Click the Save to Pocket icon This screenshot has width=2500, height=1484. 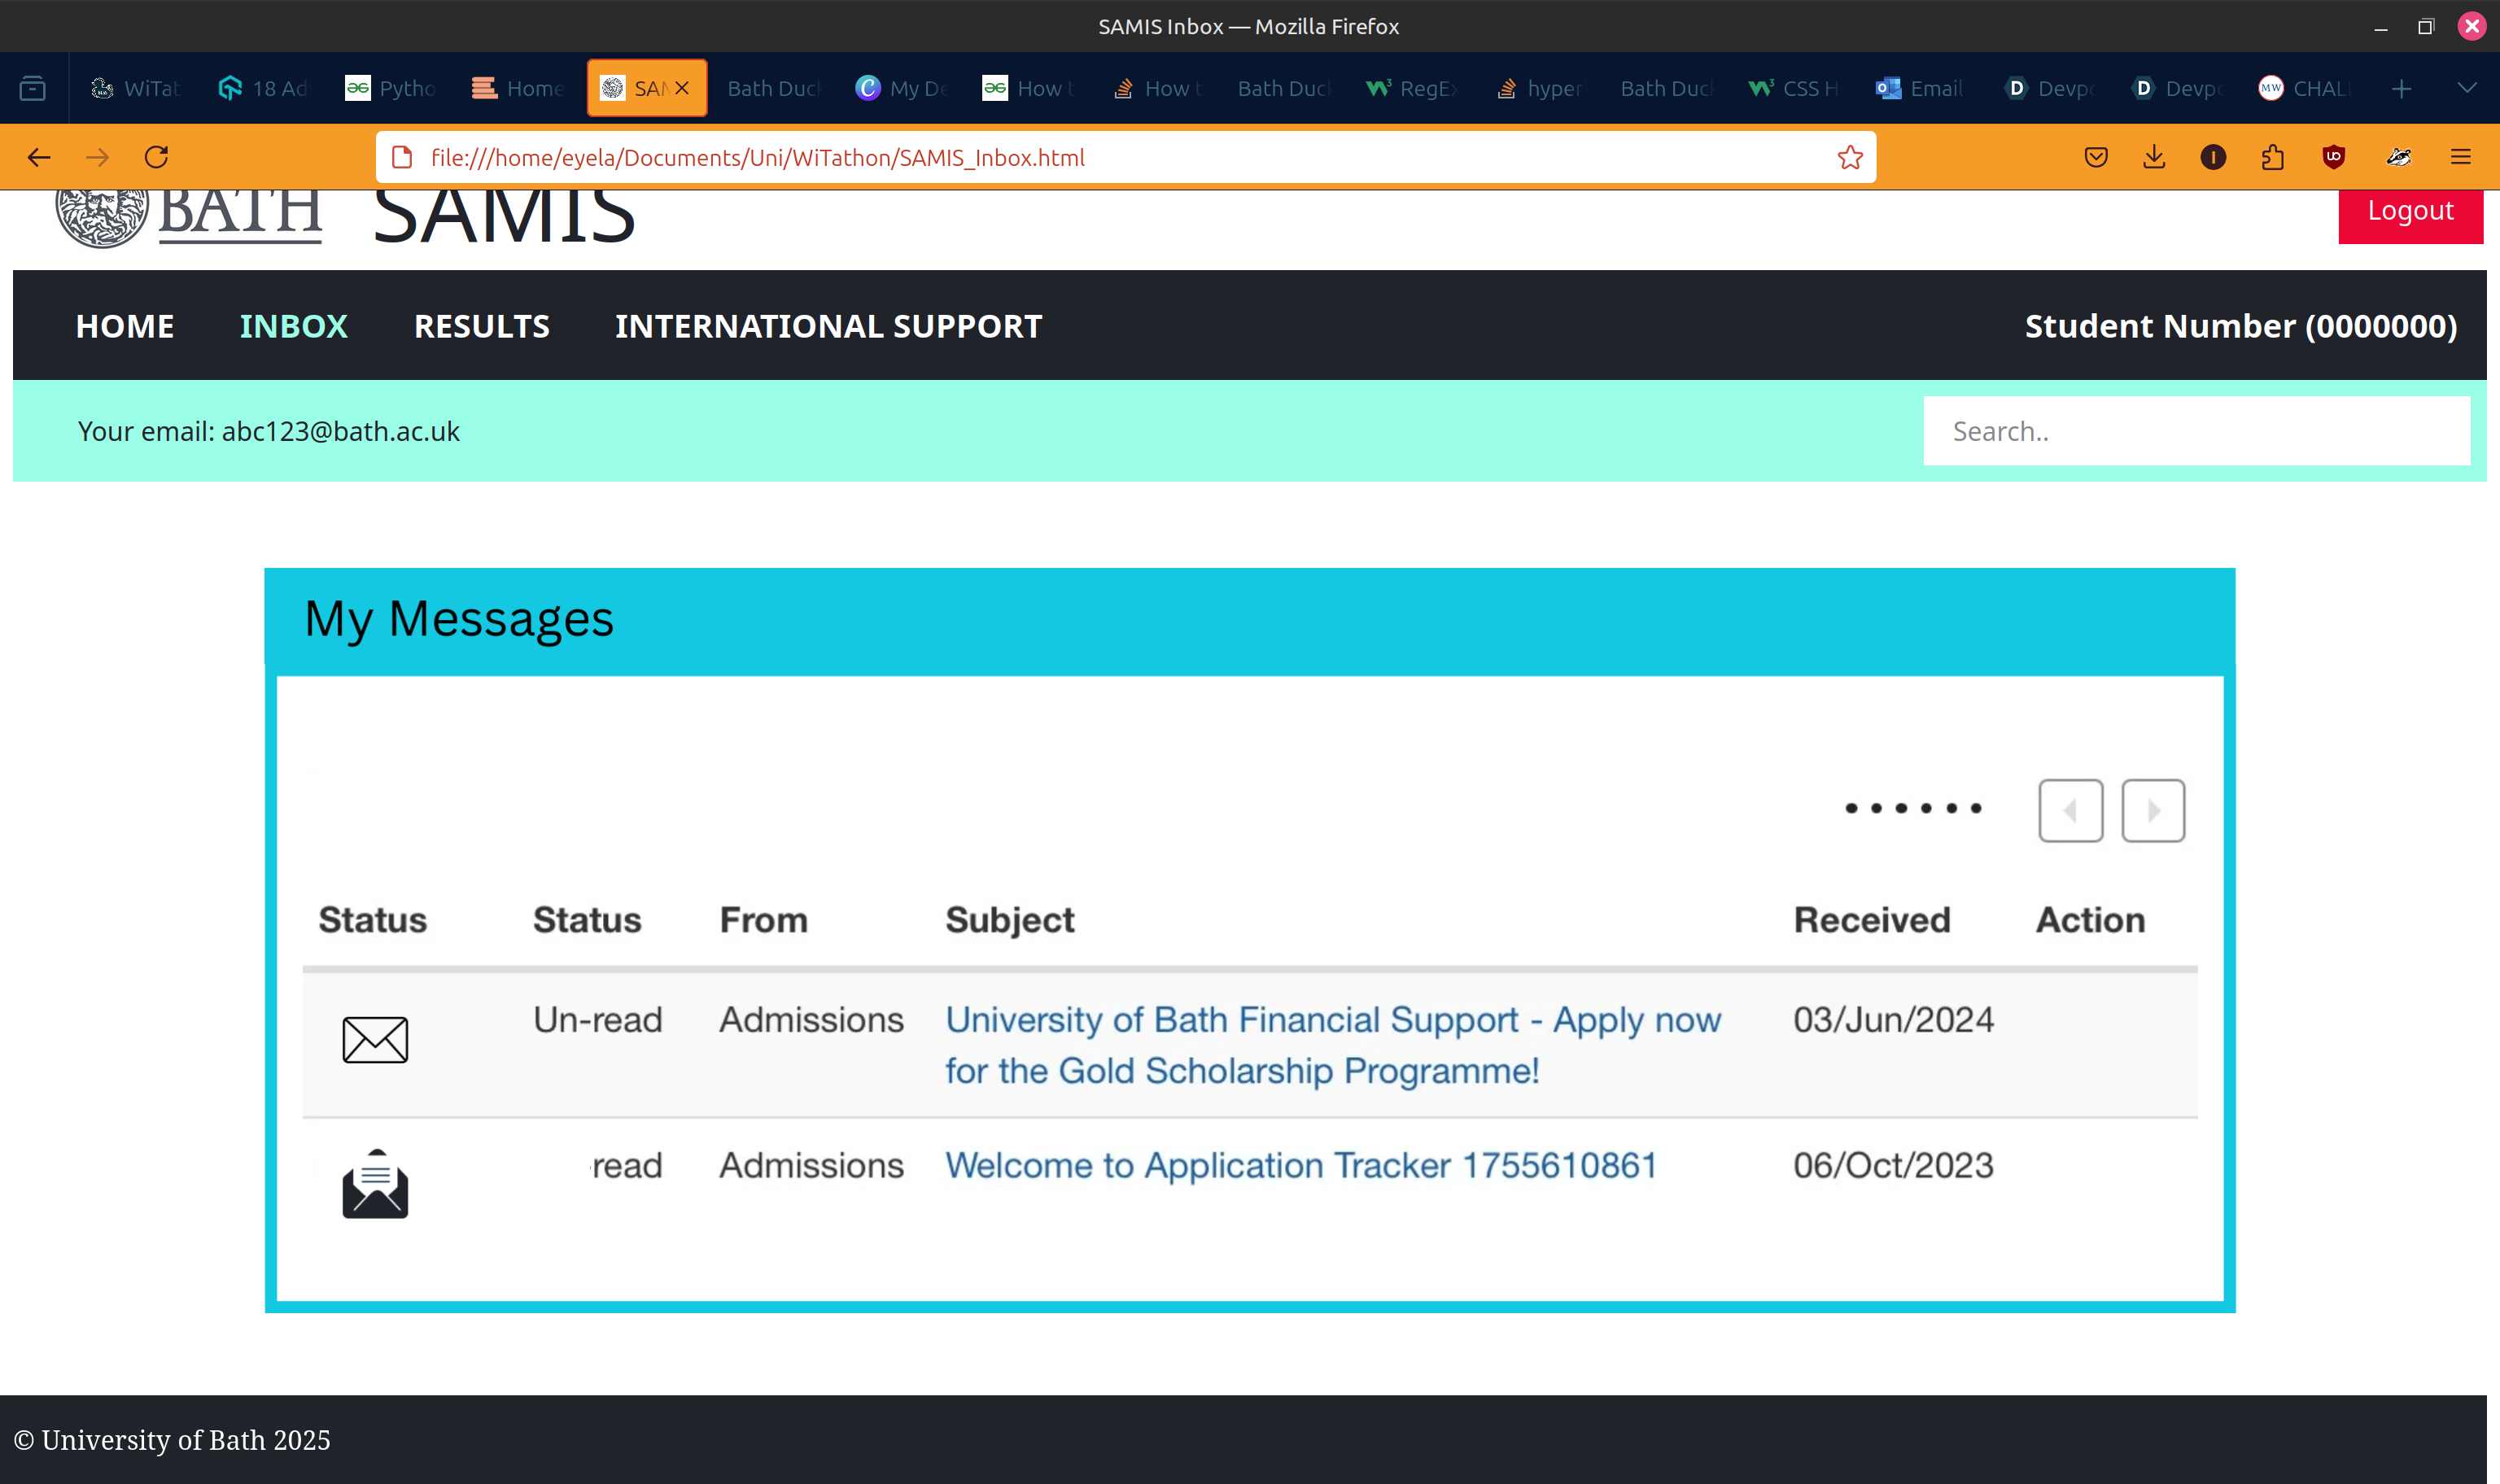[x=2096, y=157]
